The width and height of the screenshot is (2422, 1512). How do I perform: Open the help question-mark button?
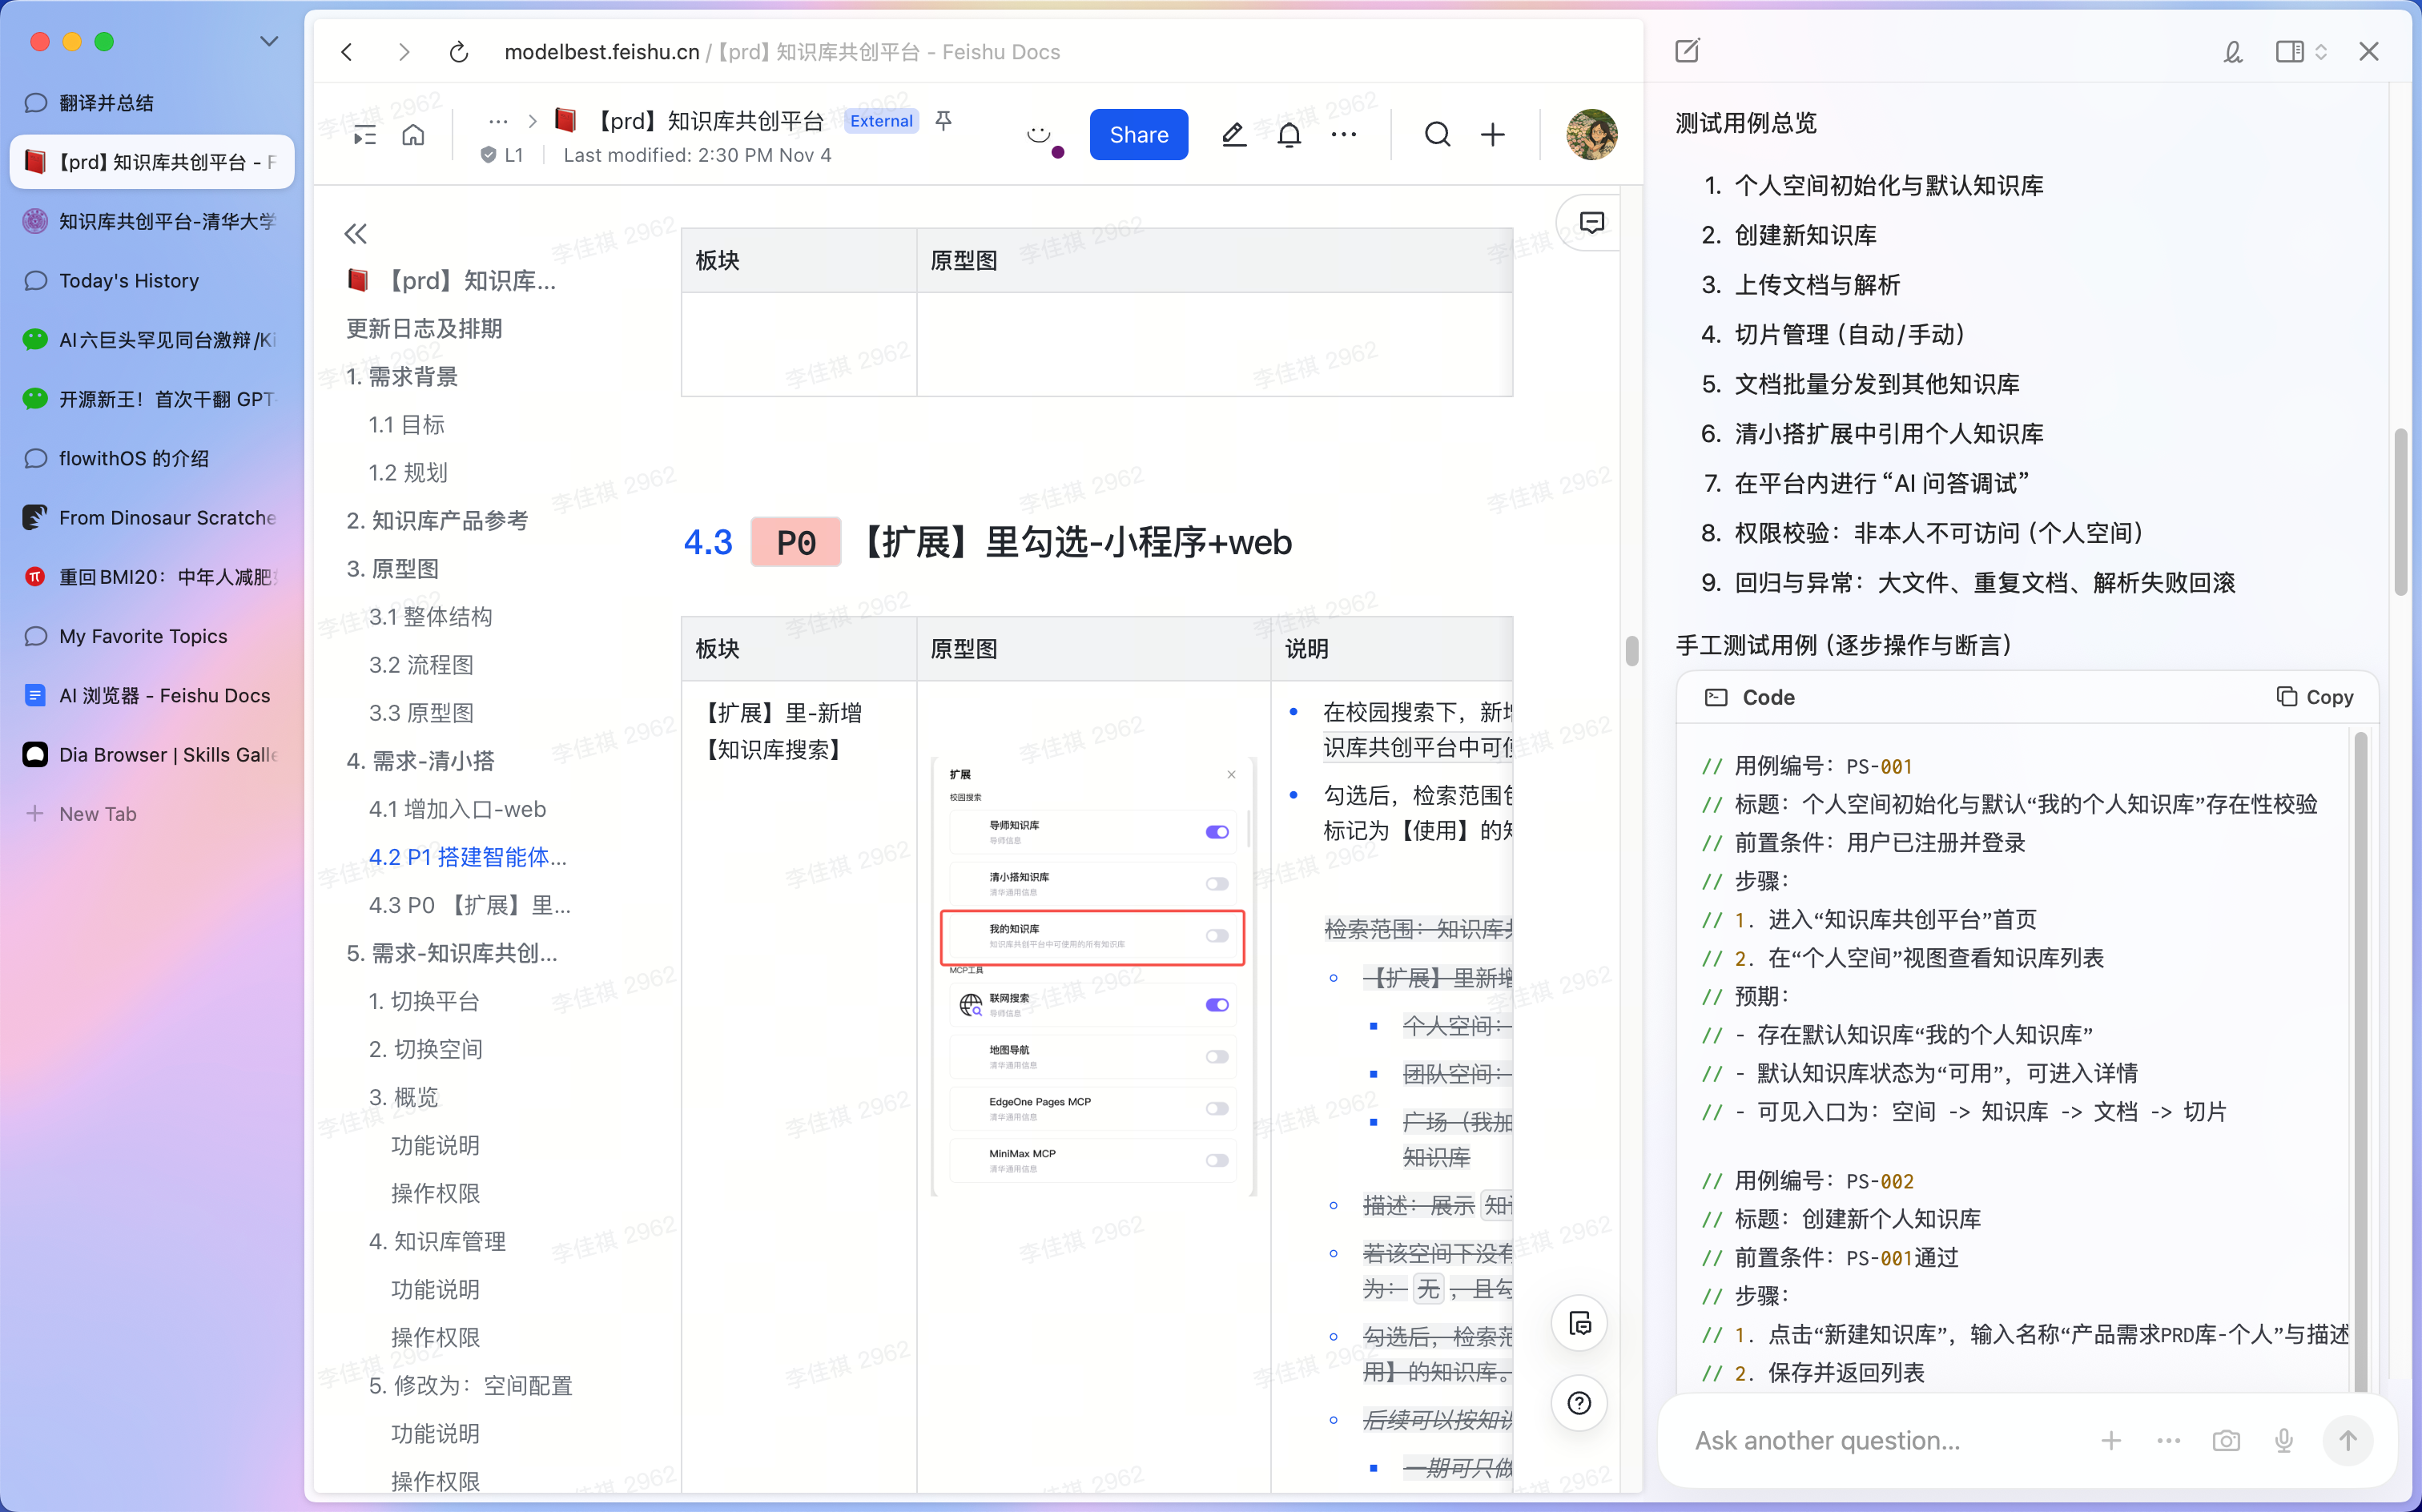pos(1579,1403)
